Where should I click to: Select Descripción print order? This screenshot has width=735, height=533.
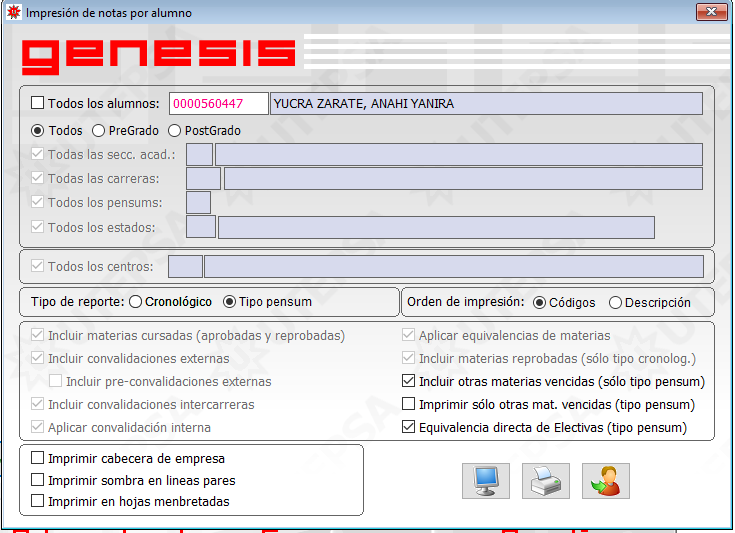coord(615,303)
